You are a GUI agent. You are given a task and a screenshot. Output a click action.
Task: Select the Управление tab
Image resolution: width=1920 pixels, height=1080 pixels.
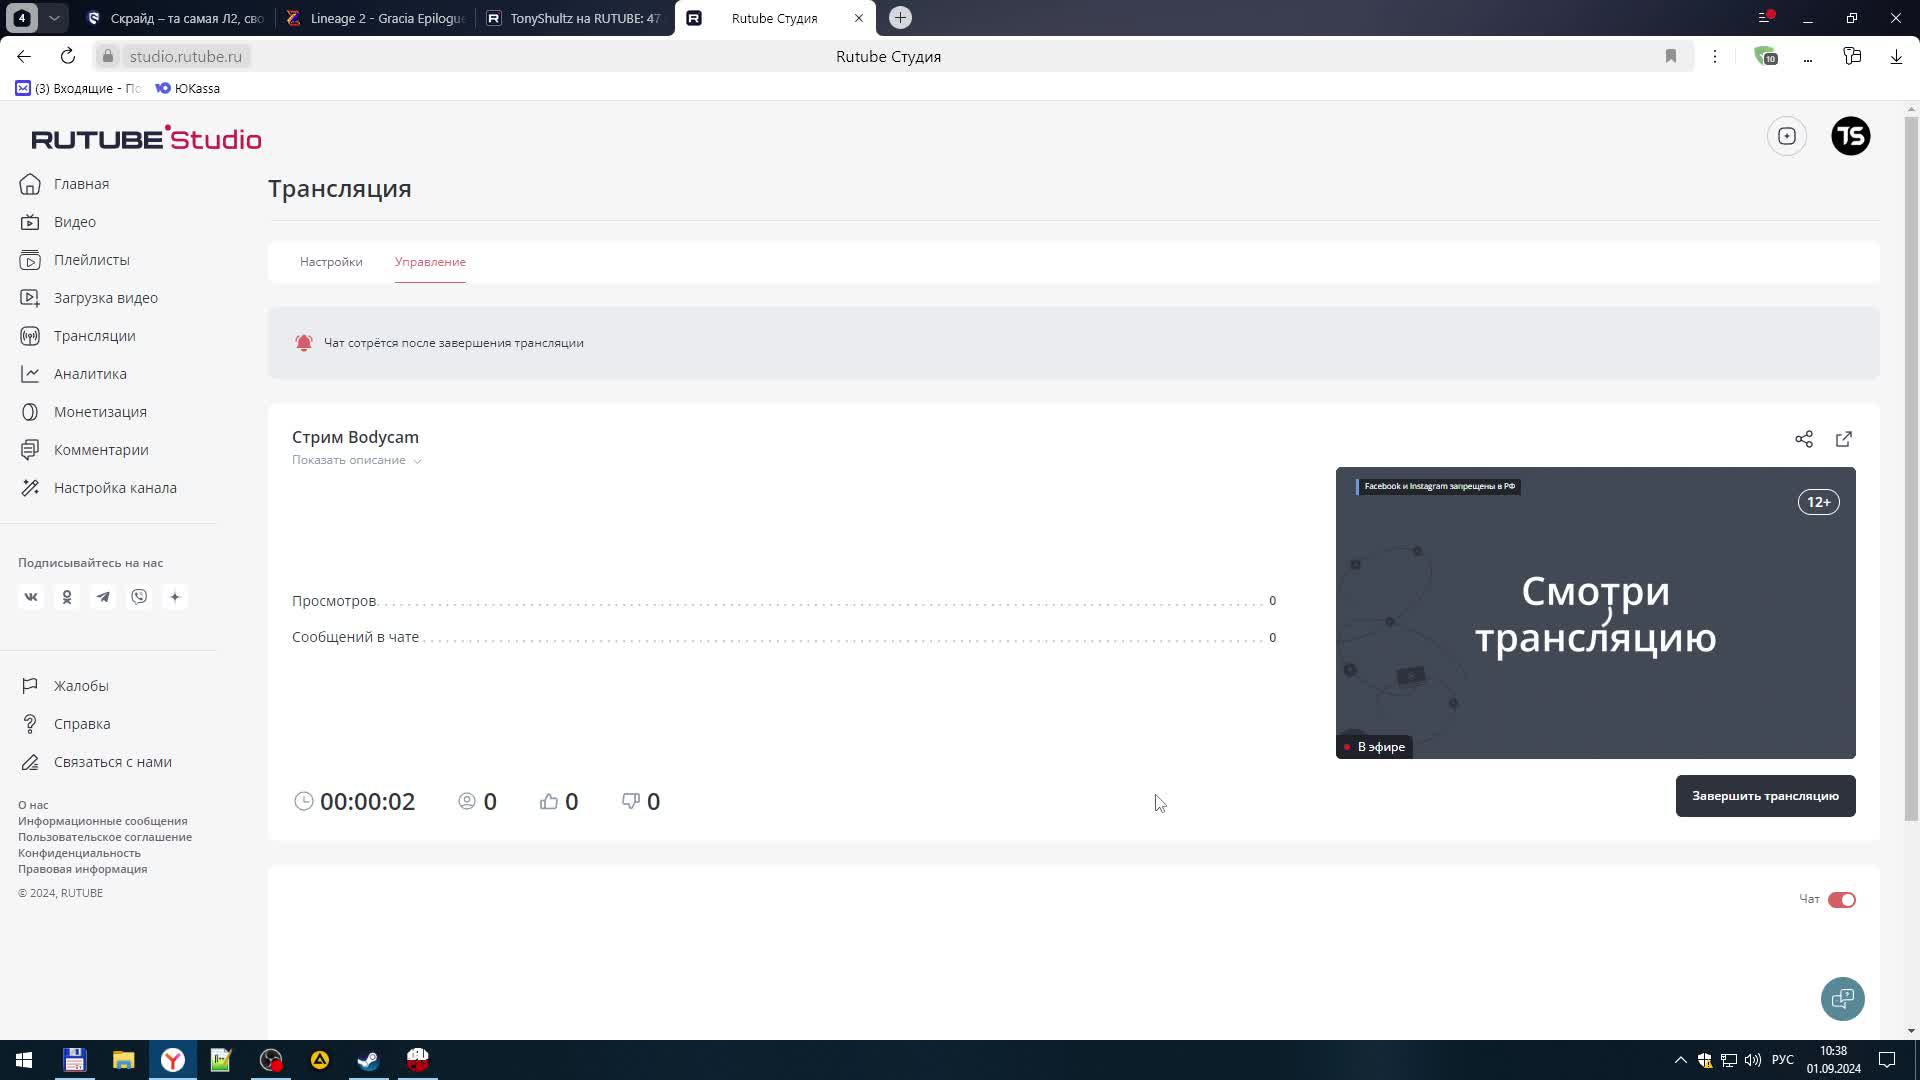coord(430,262)
